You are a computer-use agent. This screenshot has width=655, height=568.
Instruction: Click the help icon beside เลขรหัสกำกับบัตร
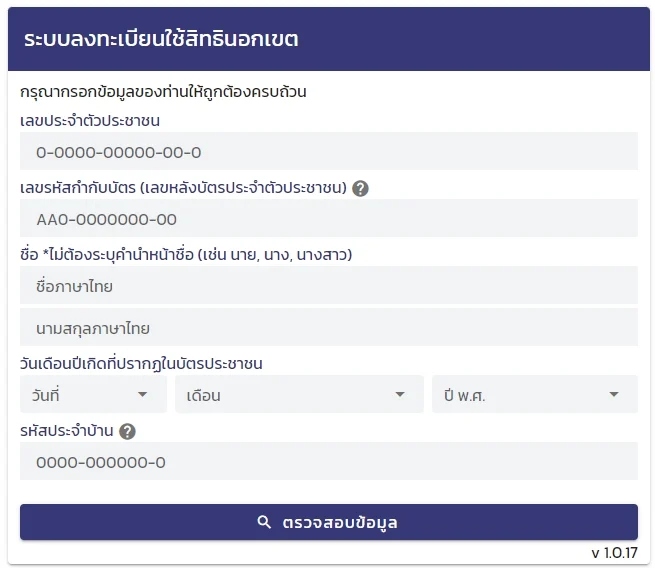tap(361, 188)
